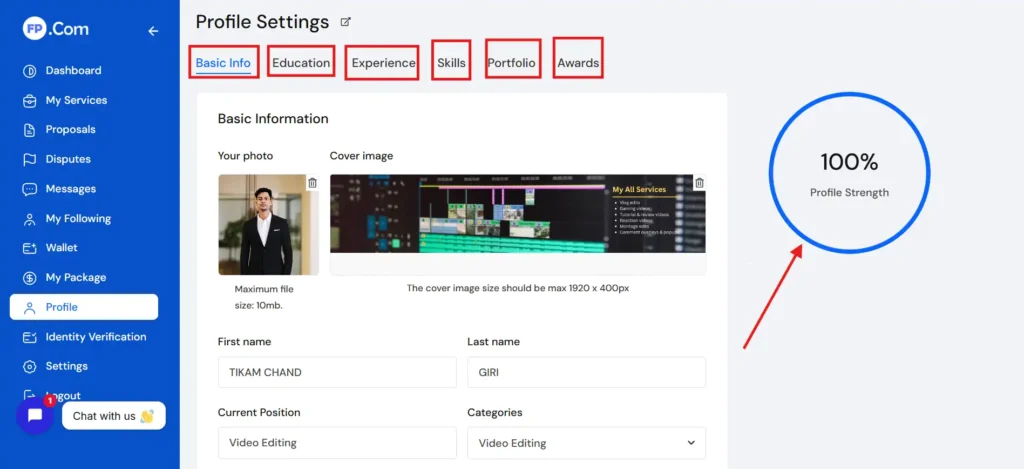The height and width of the screenshot is (469, 1024).
Task: Open the Portfolio tab
Action: pos(511,63)
